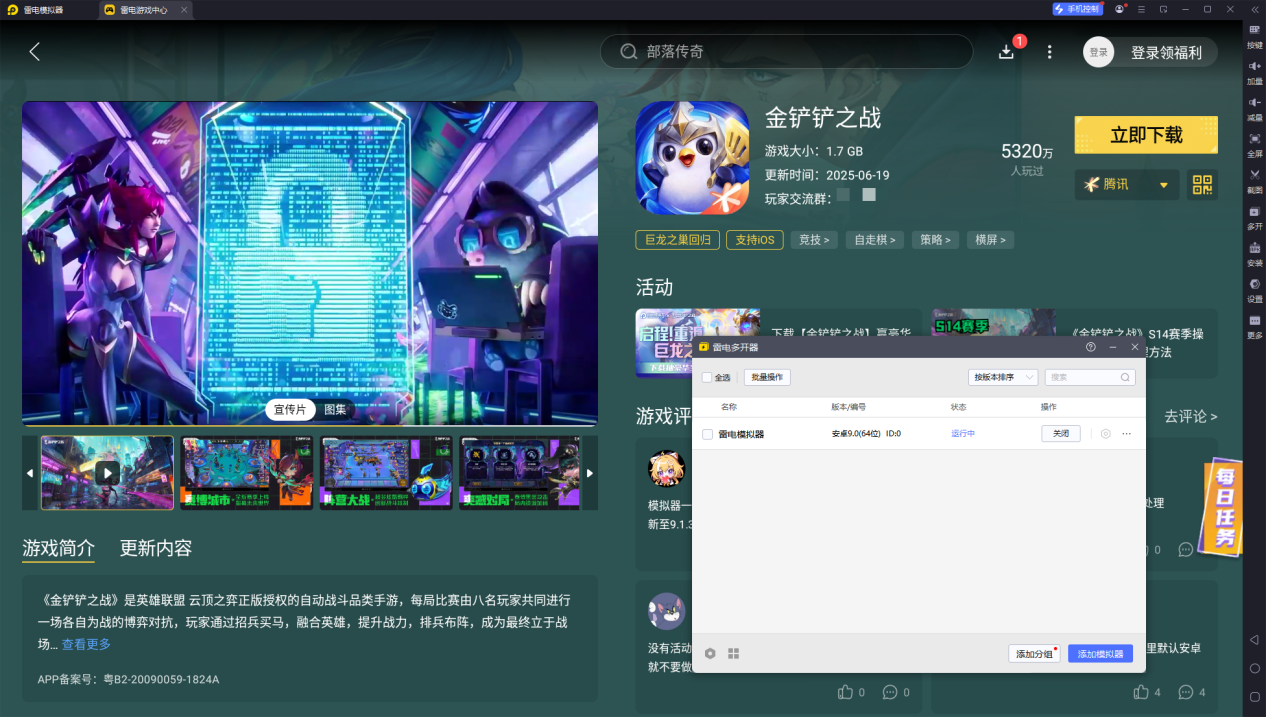1266x717 pixels.
Task: Select the 游戏简介 tab
Action: (x=59, y=548)
